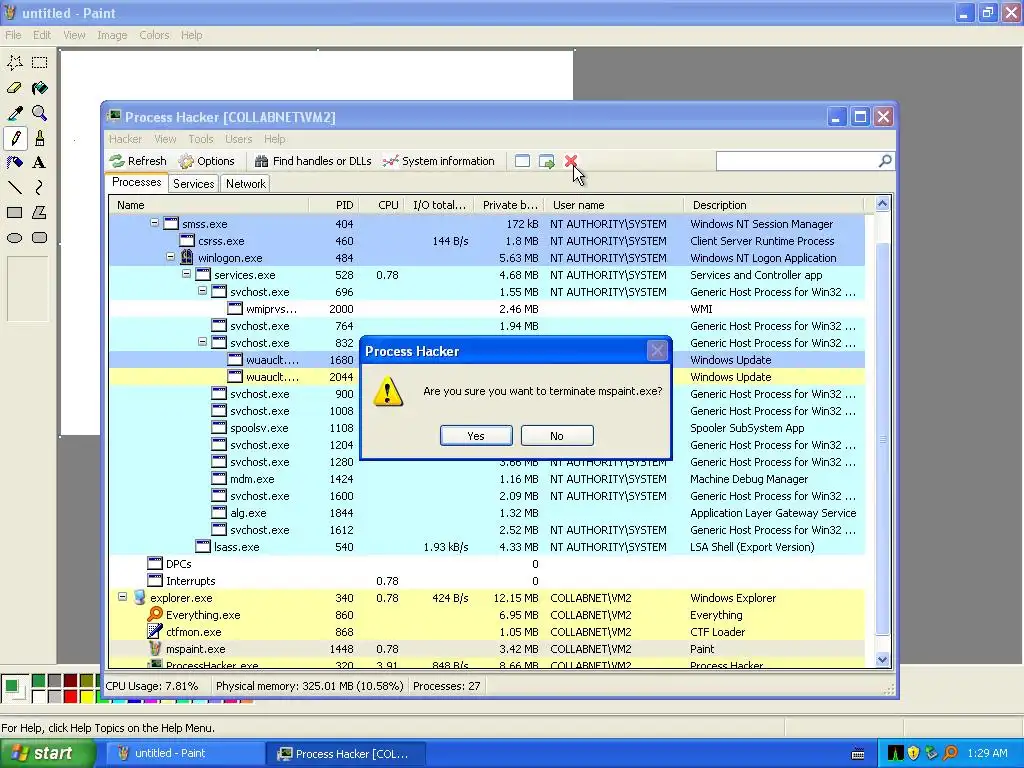Sort by the PID column header

point(334,205)
